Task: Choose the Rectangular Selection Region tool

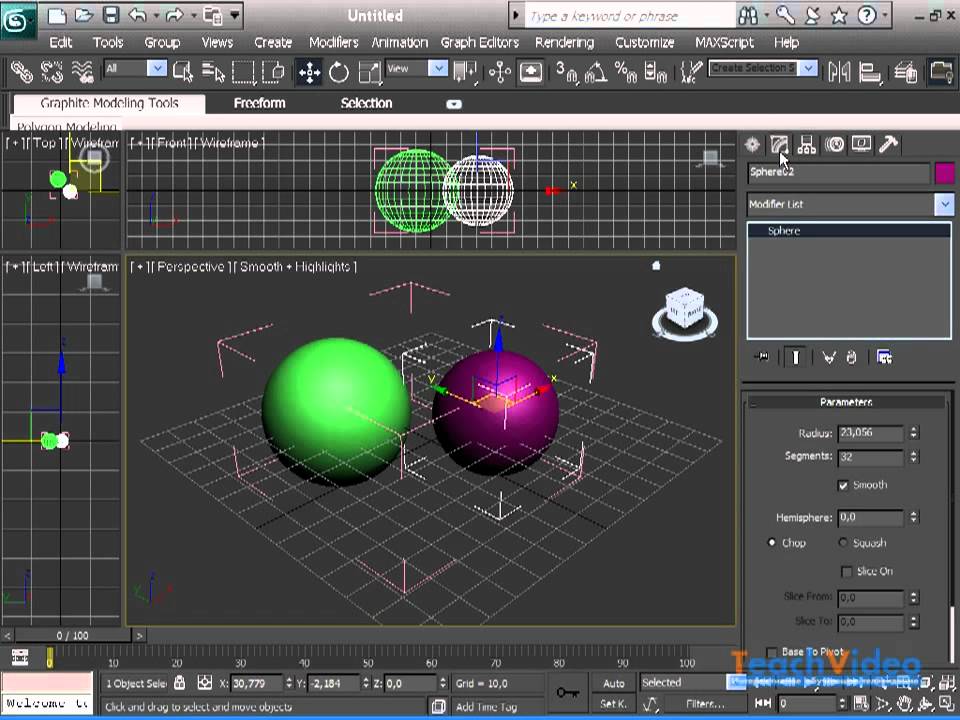Action: point(243,72)
